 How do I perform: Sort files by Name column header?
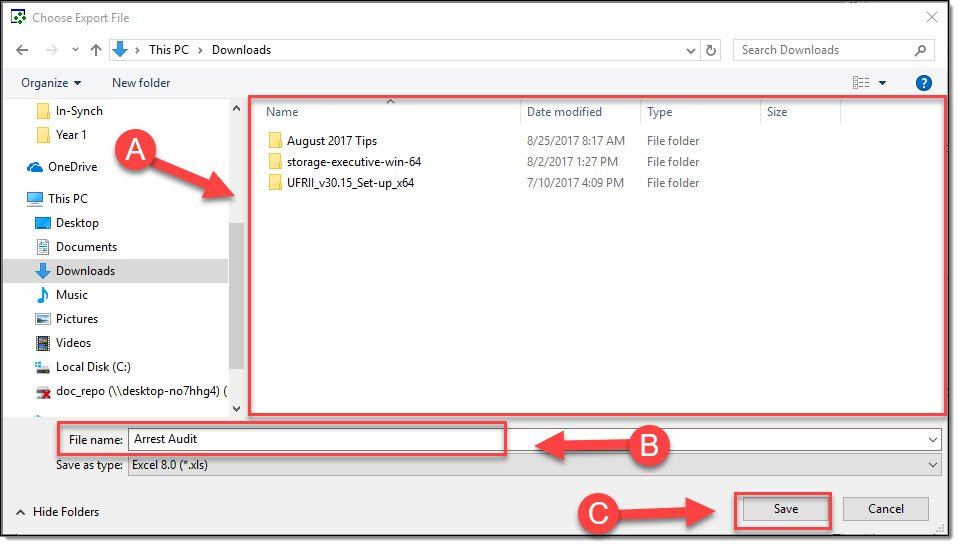pyautogui.click(x=283, y=112)
